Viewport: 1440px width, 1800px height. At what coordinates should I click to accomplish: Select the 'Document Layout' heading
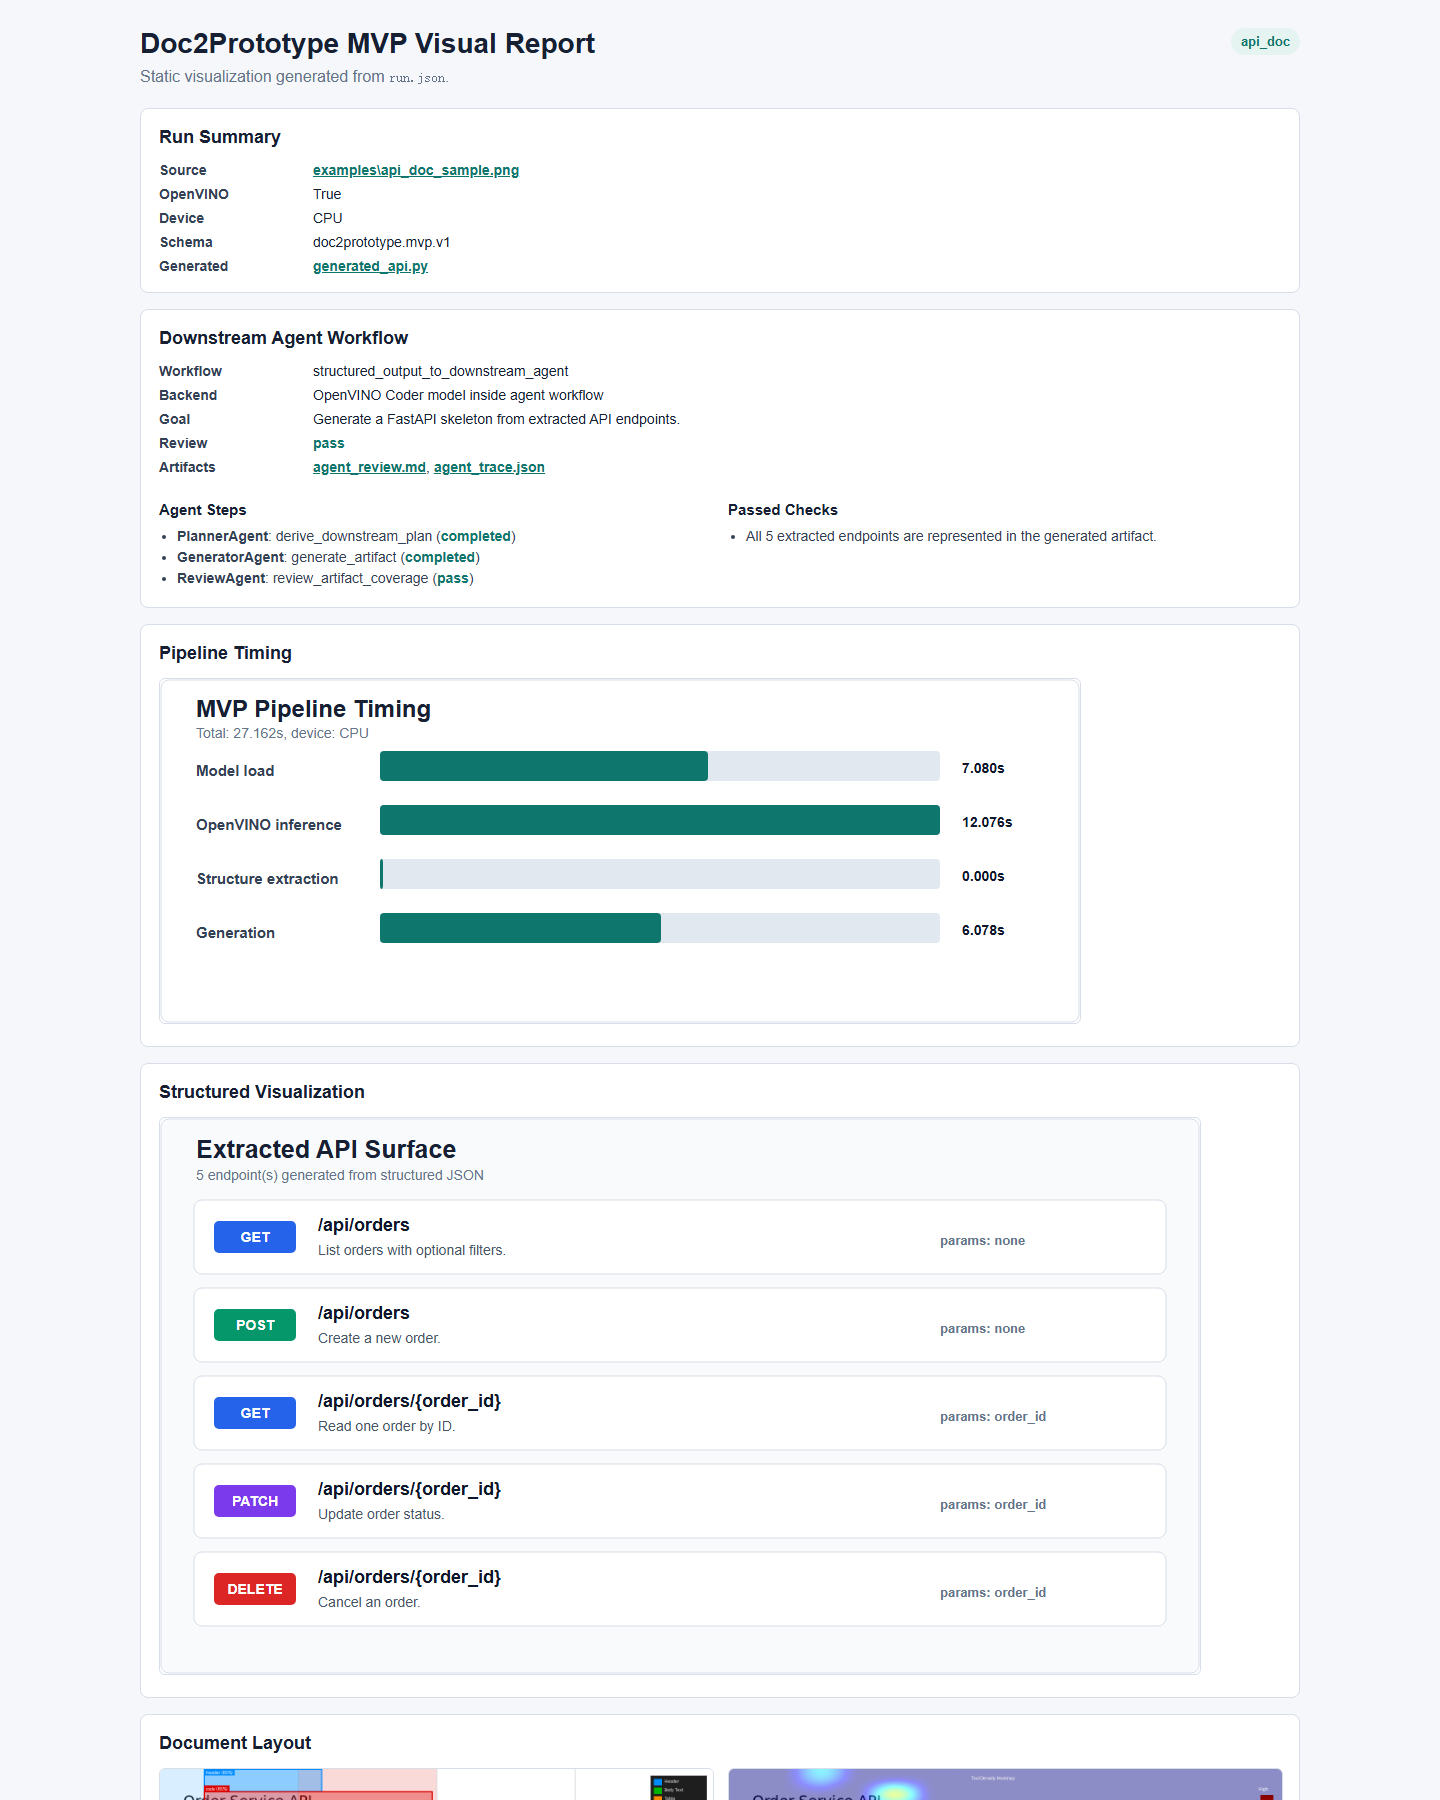235,1743
